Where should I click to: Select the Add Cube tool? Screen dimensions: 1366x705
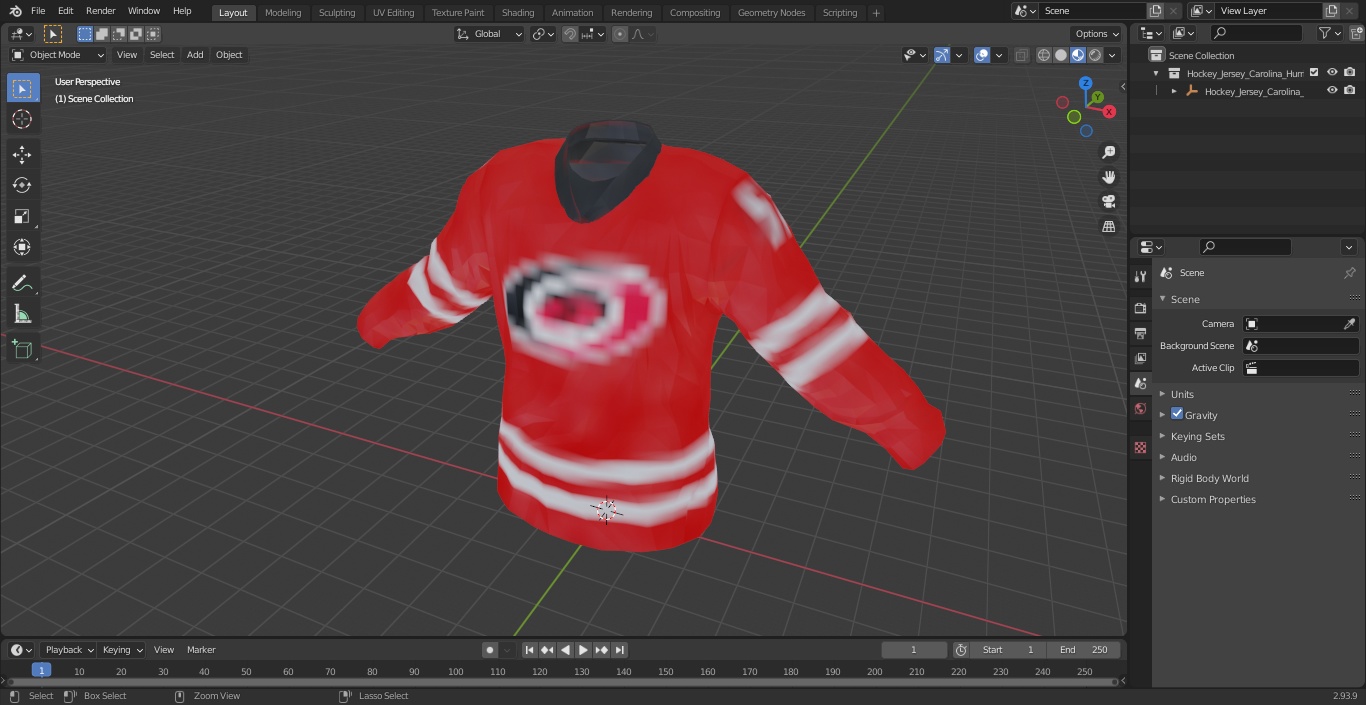point(22,350)
